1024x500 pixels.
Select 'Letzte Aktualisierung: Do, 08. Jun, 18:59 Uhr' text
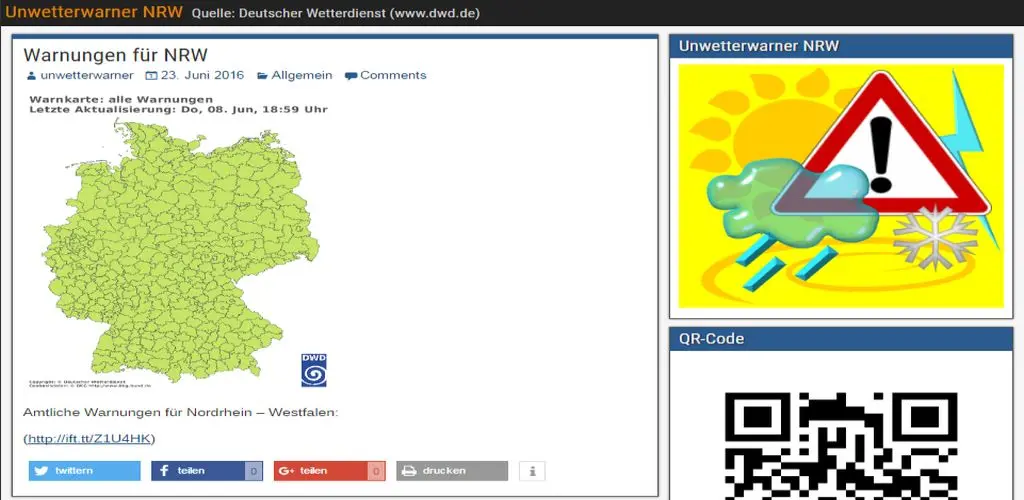[x=178, y=110]
